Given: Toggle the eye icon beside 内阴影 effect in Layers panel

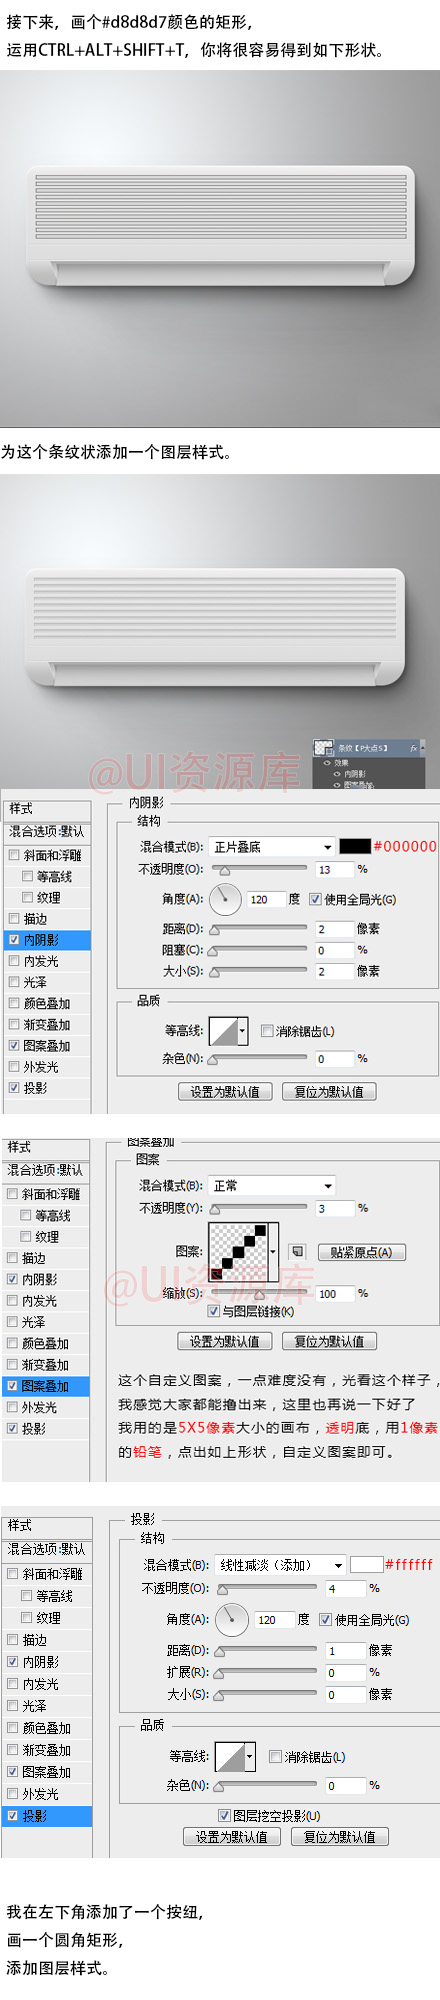Looking at the screenshot, I should pyautogui.click(x=337, y=773).
